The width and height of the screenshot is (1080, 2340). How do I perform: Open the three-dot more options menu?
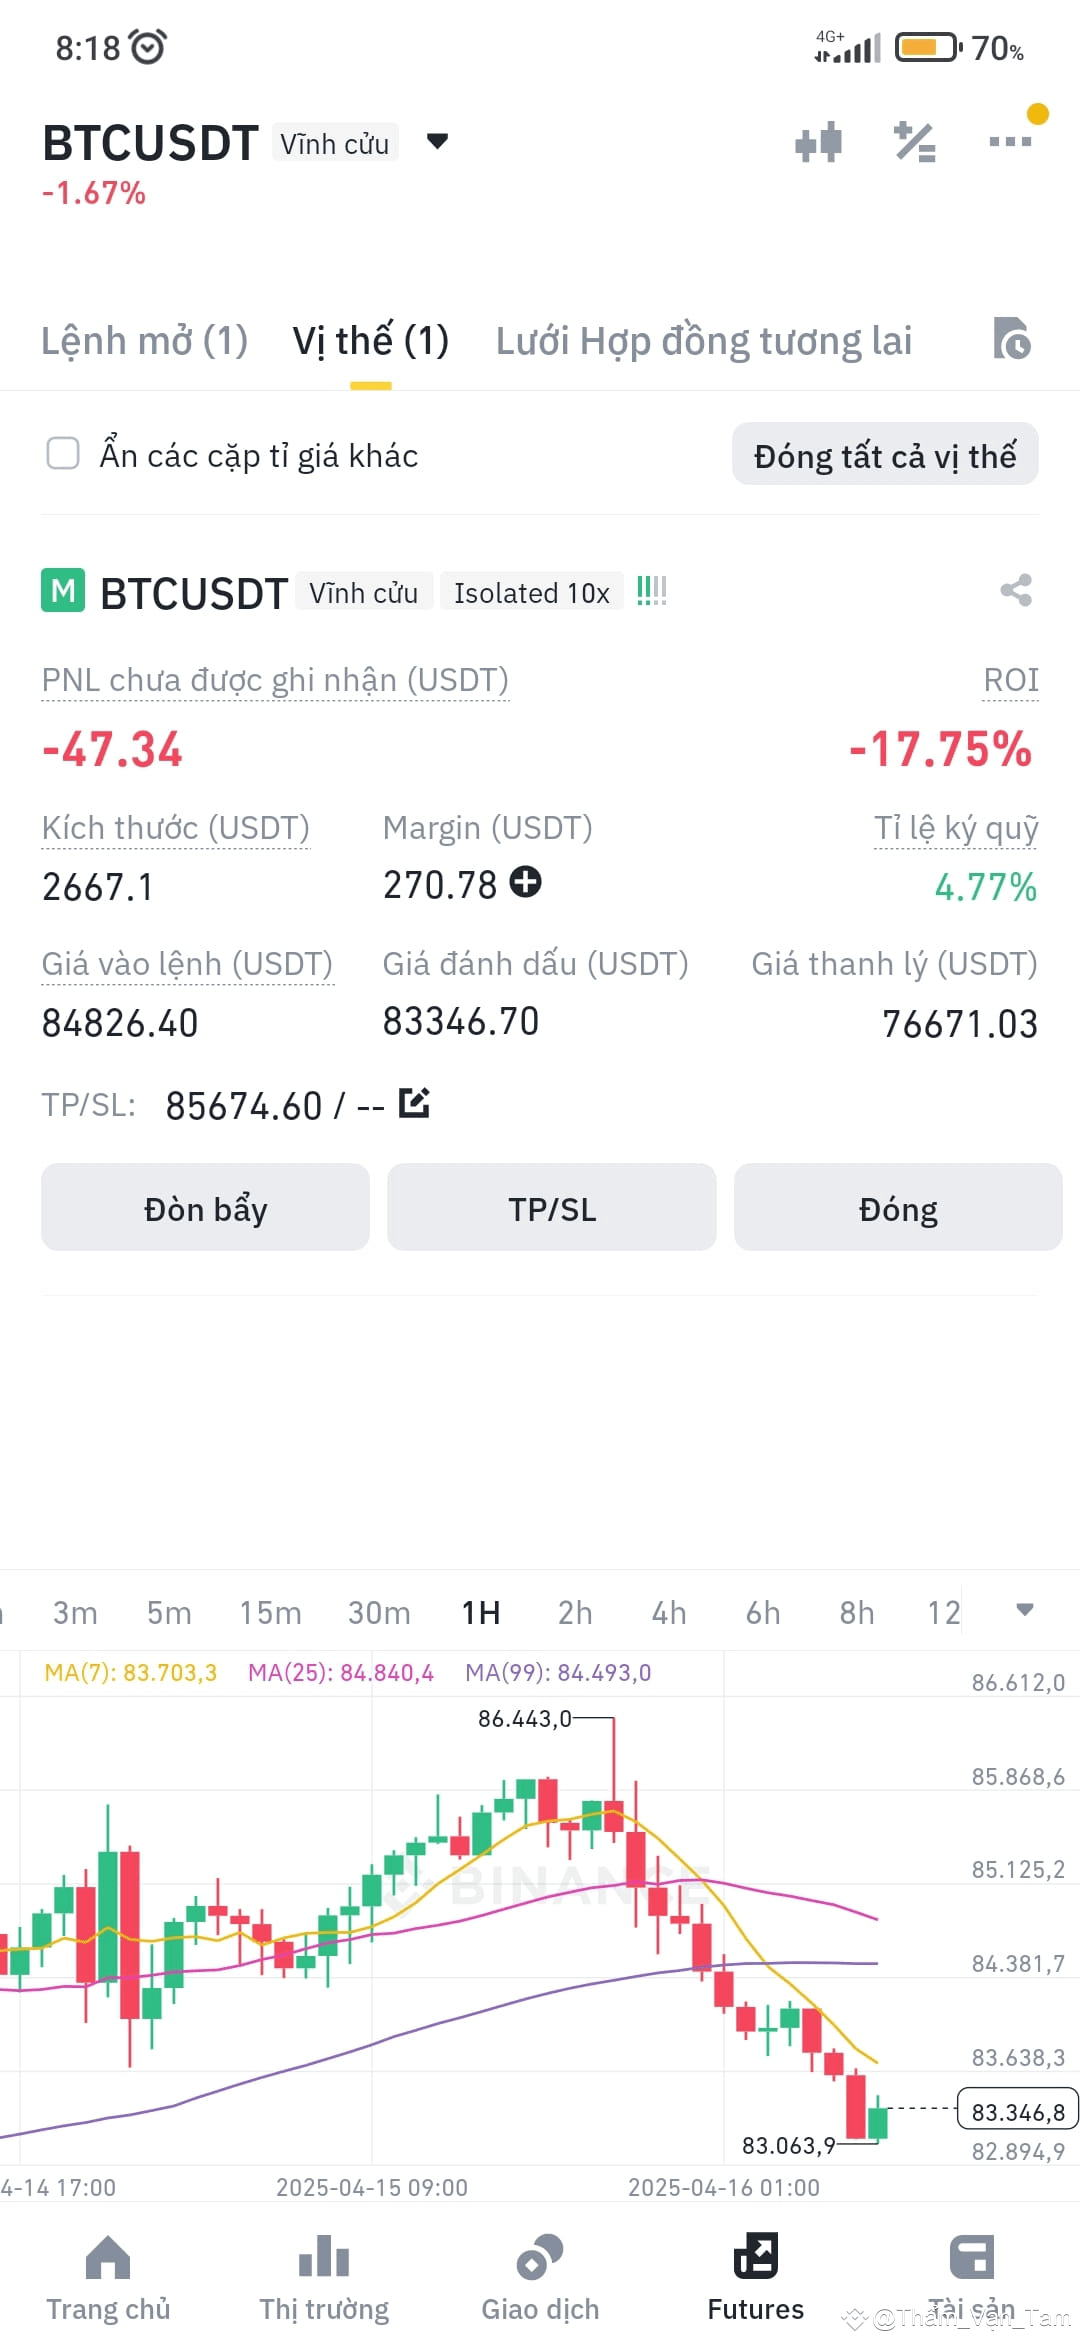tap(1010, 141)
